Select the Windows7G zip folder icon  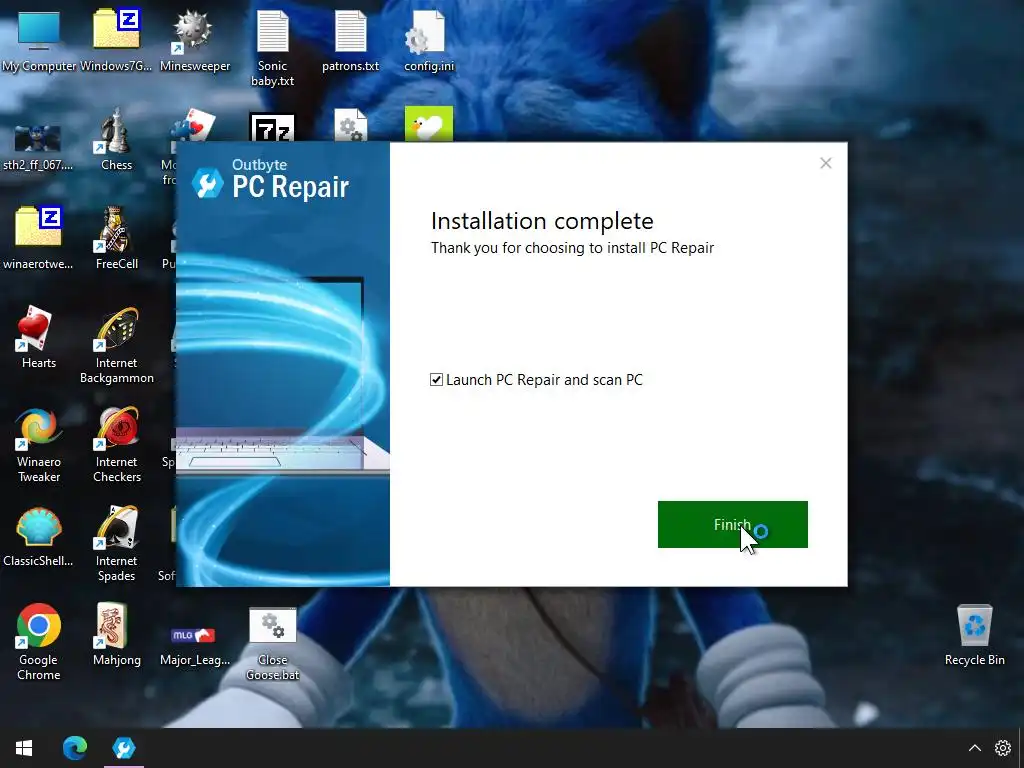[x=116, y=40]
